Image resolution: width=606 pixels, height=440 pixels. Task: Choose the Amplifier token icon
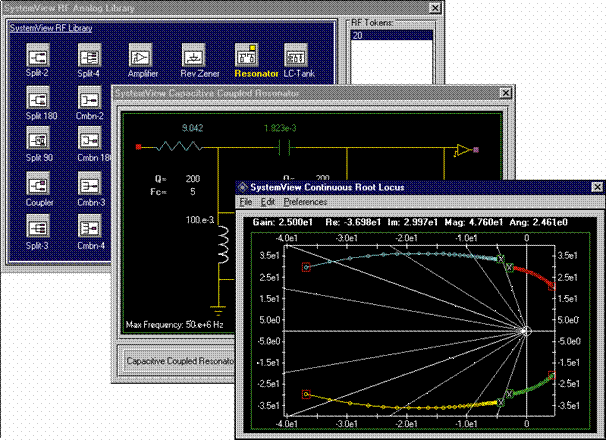coord(140,55)
